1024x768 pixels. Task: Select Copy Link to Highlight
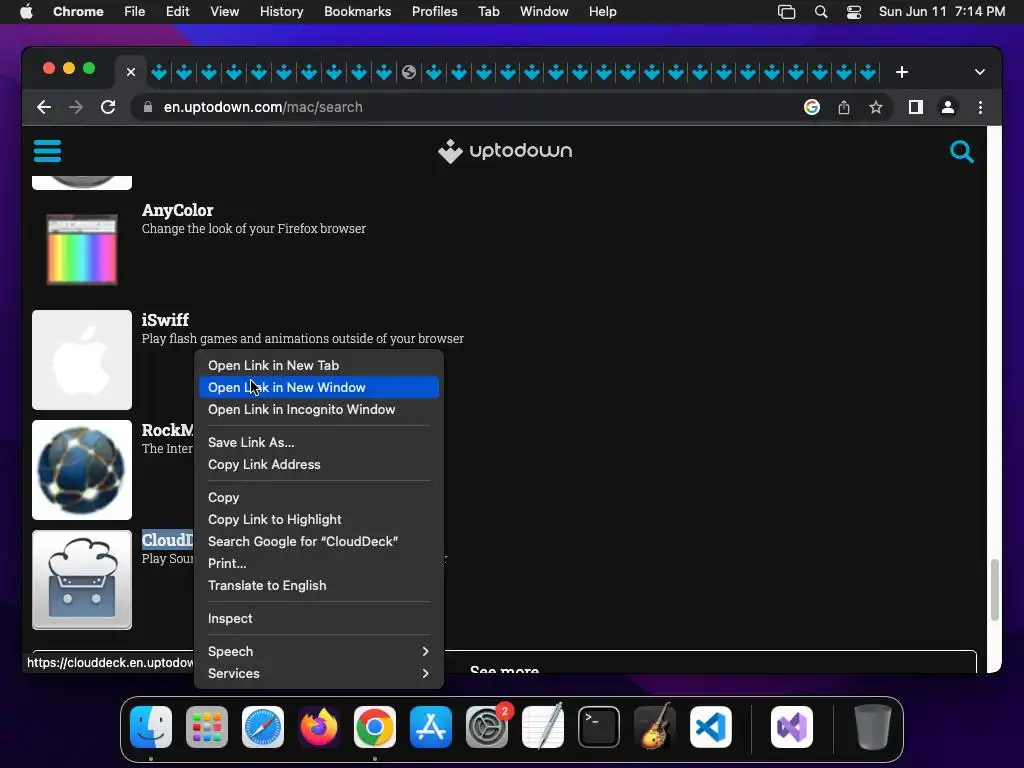[x=319, y=519]
